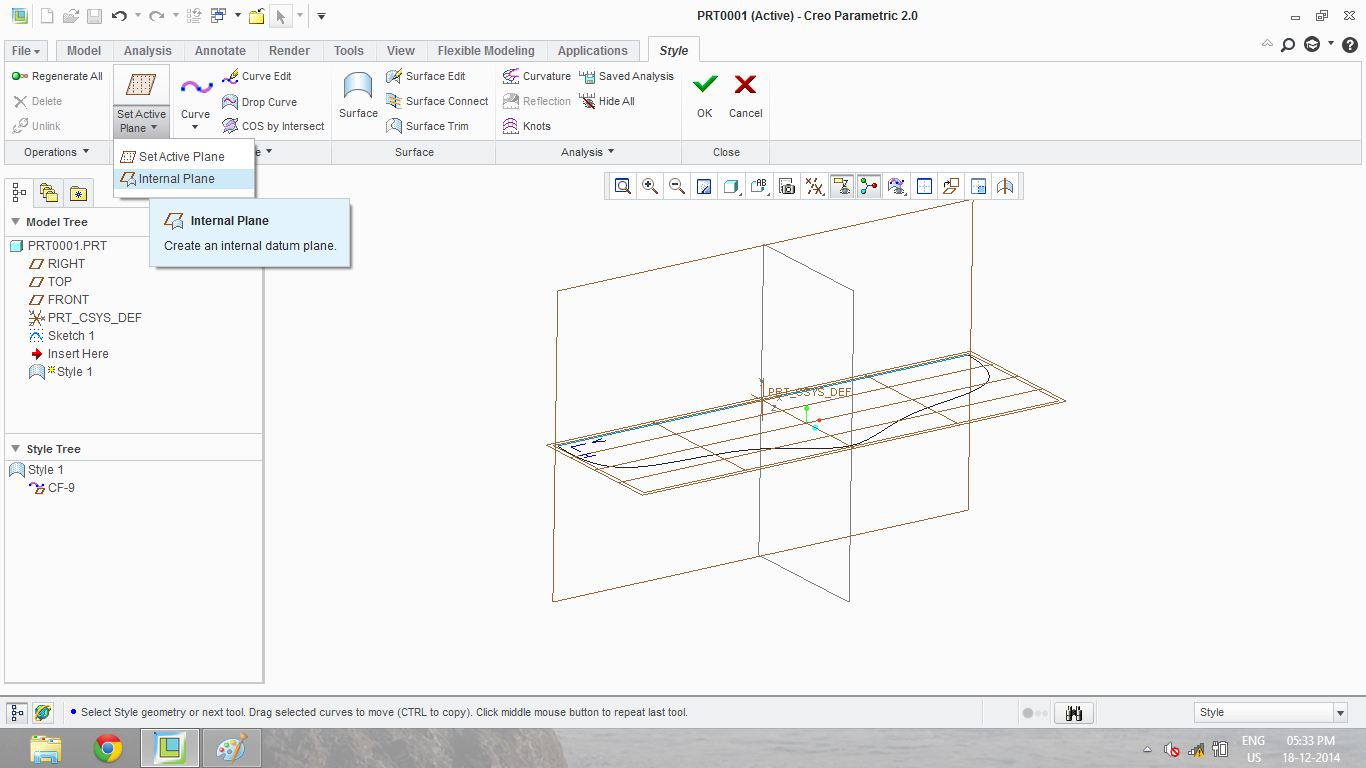Toggle annotation display in graphics toolbar

click(x=842, y=186)
